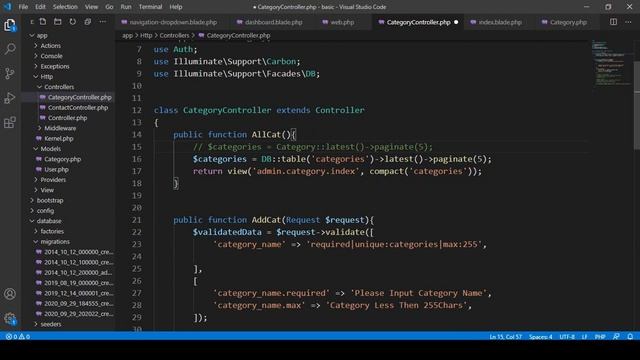640x360 pixels.
Task: Open the Source Control view
Action: coord(10,73)
